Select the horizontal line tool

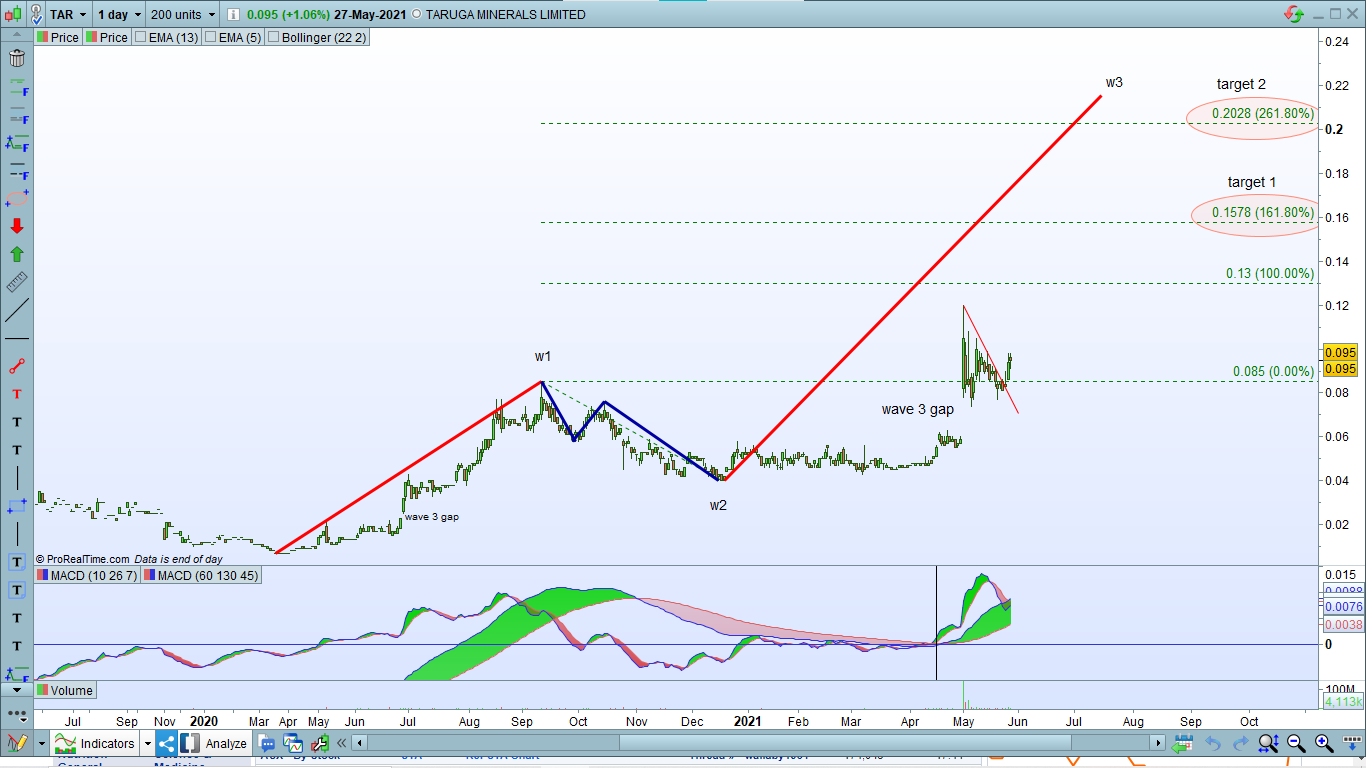click(17, 338)
